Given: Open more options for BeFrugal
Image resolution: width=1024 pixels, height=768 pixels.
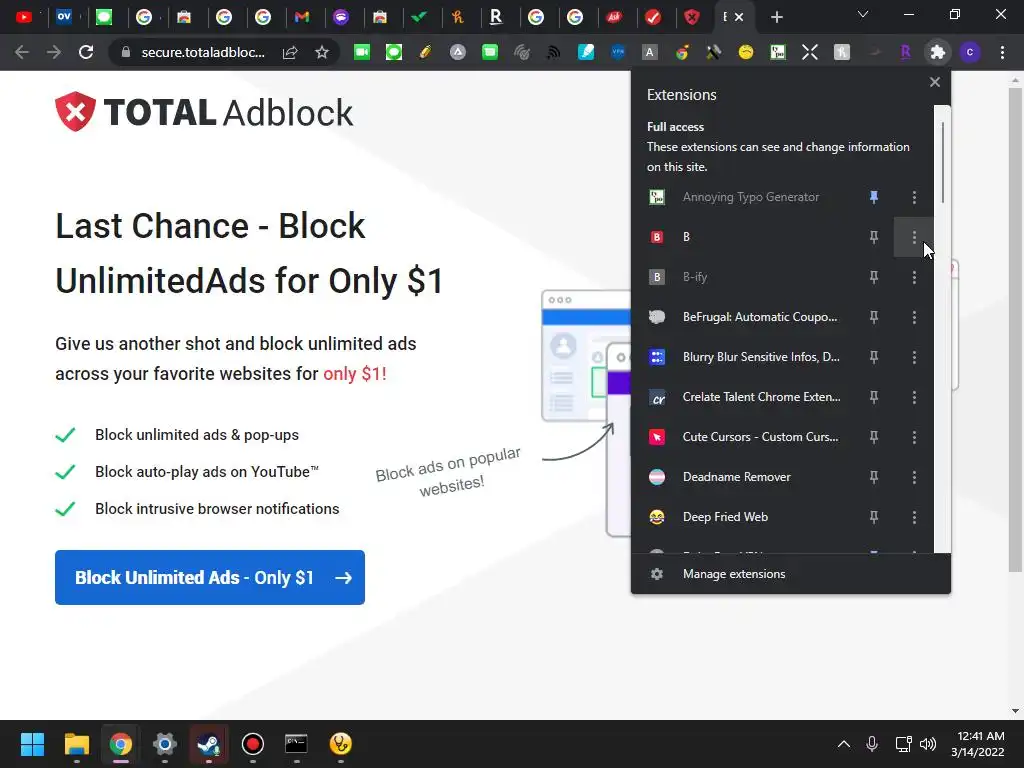Looking at the screenshot, I should 914,317.
